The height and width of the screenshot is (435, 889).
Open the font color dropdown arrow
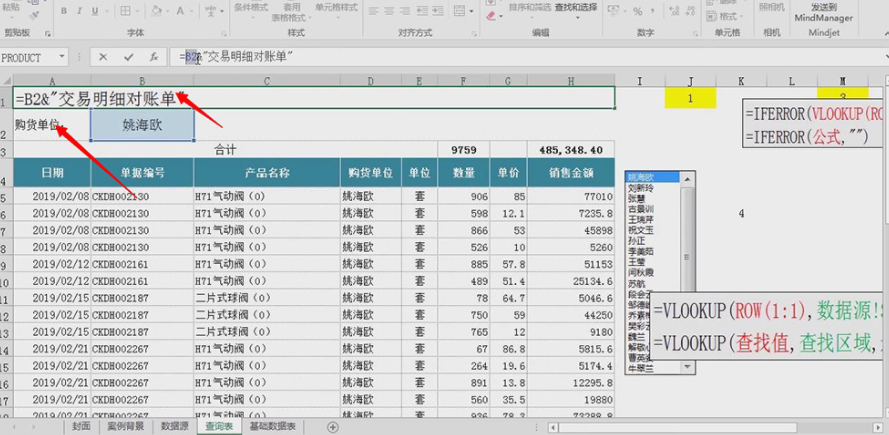tap(193, 11)
